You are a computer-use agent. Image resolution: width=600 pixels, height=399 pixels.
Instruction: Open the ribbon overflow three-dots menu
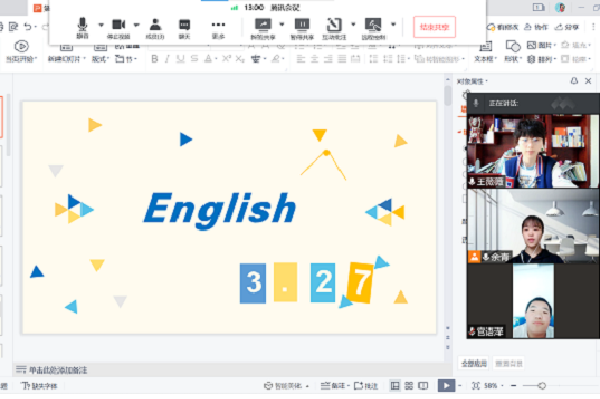593,27
